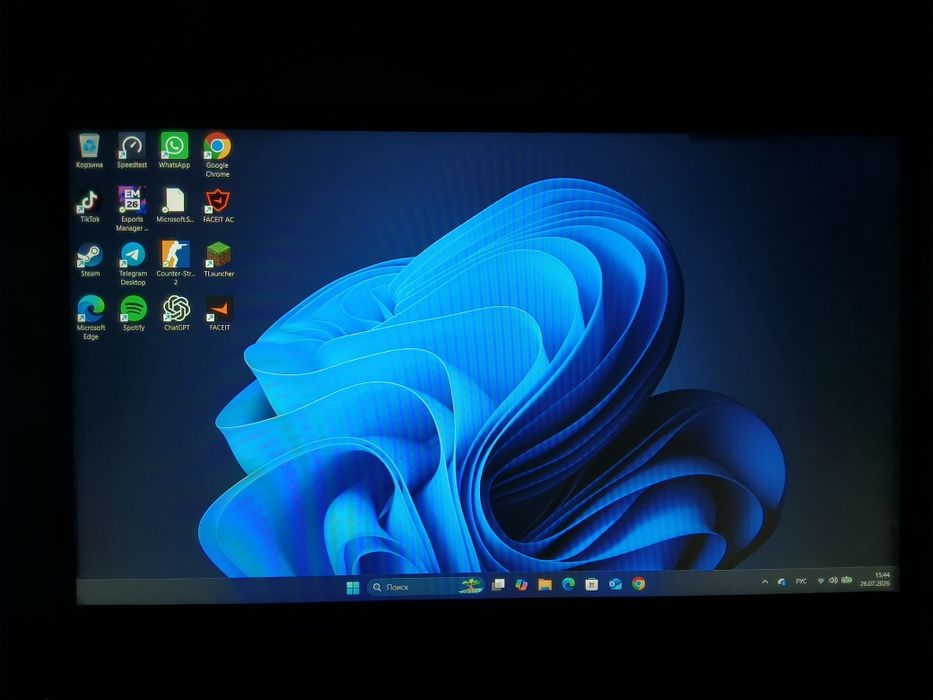Viewport: 933px width, 700px height.
Task: Select the ChatGPT desktop shortcut
Action: pos(176,314)
